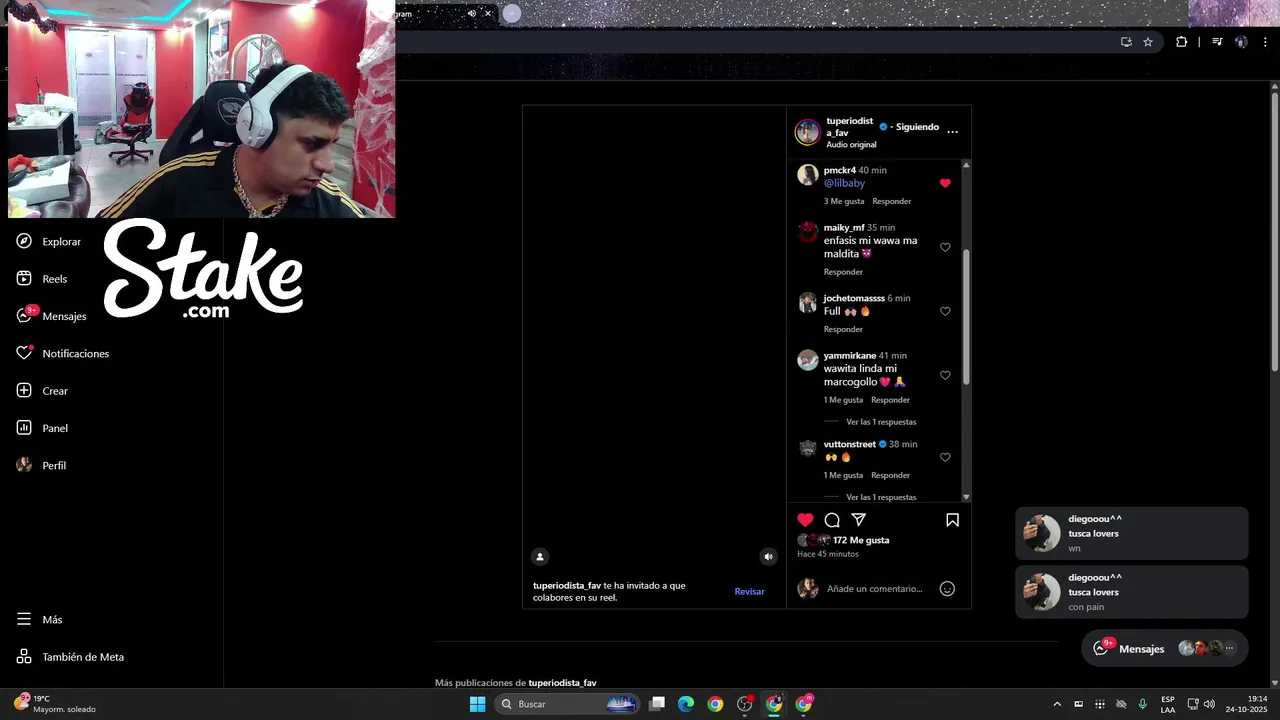
Task: Reply to jochetomassss's comment
Action: pos(843,329)
